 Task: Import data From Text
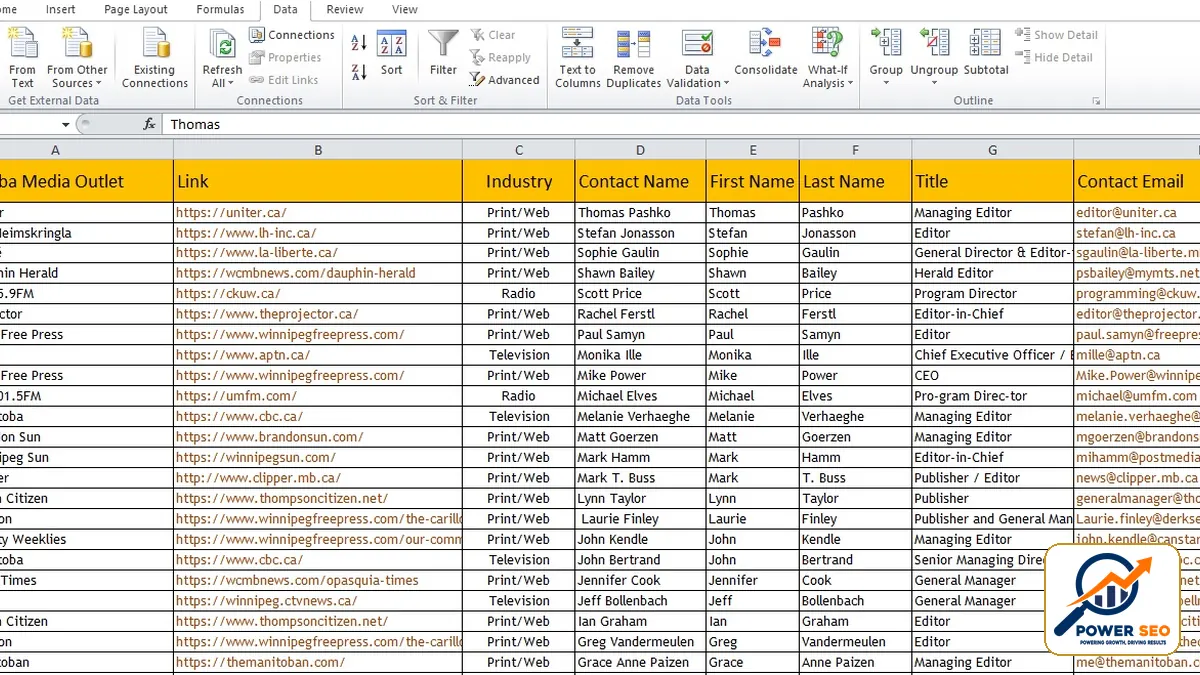[22, 58]
